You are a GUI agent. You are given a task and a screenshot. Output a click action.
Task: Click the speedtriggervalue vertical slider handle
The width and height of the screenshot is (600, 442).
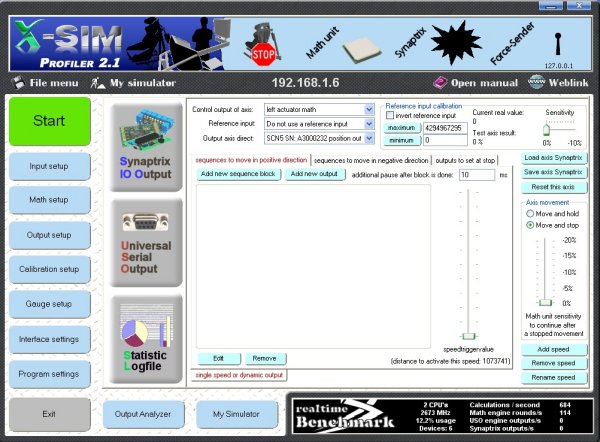468,336
